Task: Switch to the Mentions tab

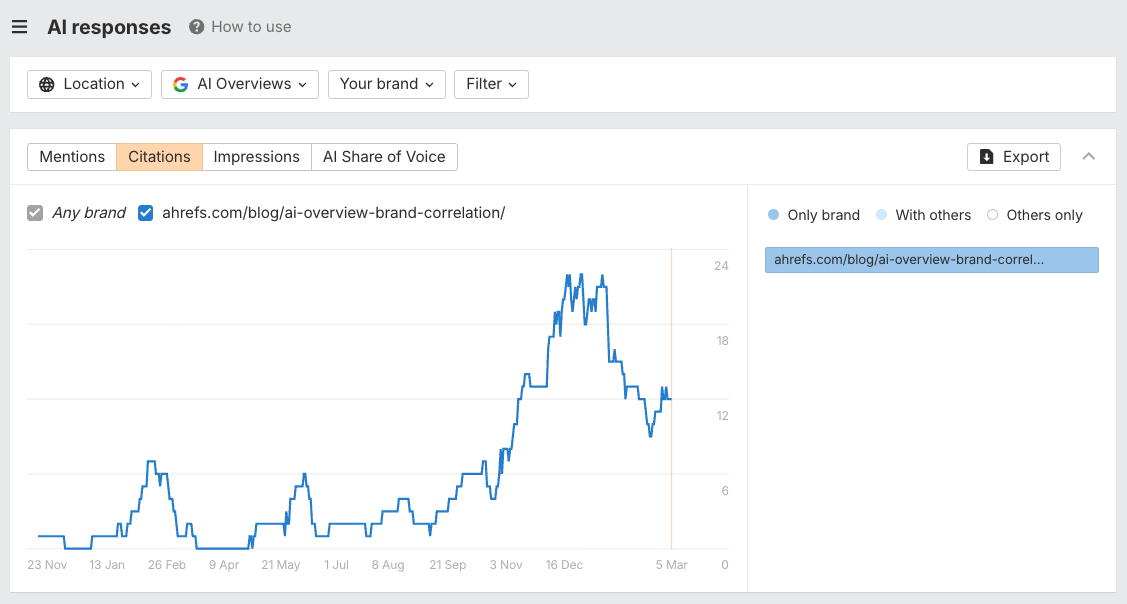Action: [71, 157]
